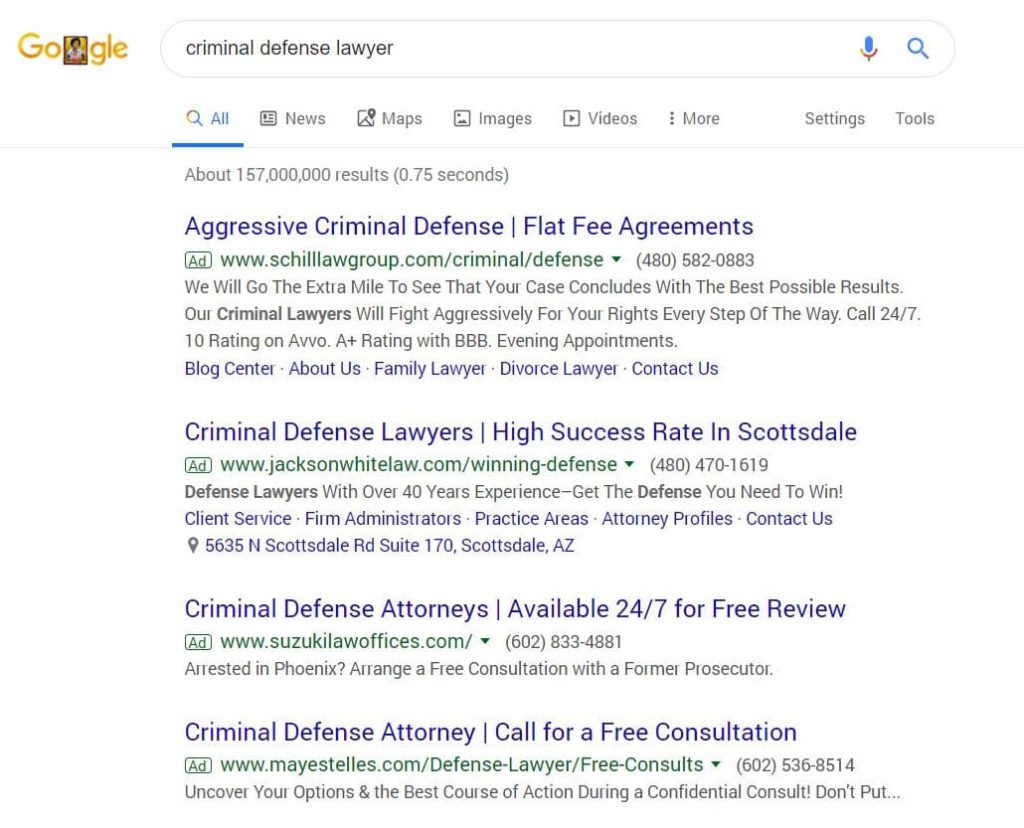Select the All results tab

(208, 118)
